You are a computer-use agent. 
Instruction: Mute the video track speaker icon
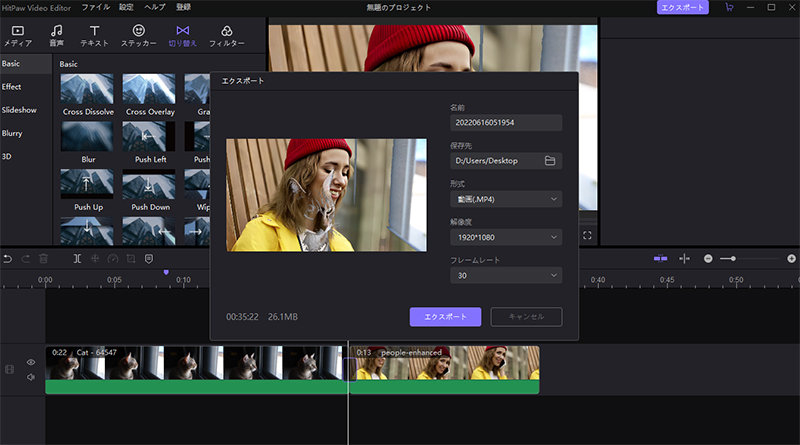(31, 377)
